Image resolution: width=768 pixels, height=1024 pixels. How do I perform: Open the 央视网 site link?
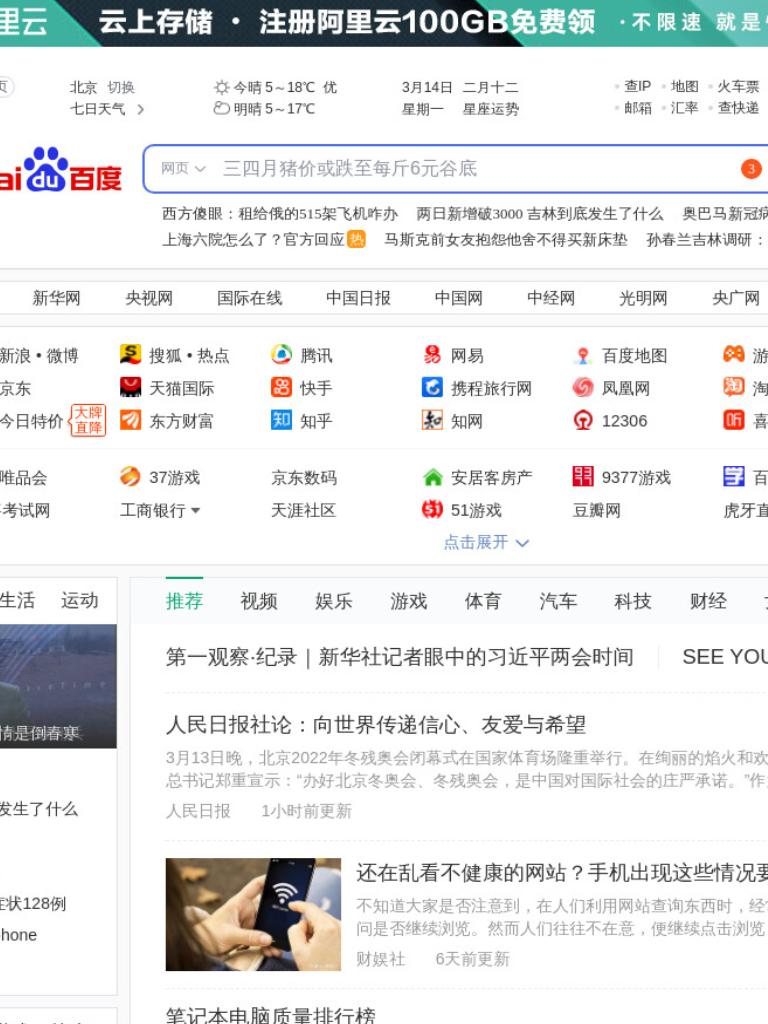pyautogui.click(x=149, y=298)
